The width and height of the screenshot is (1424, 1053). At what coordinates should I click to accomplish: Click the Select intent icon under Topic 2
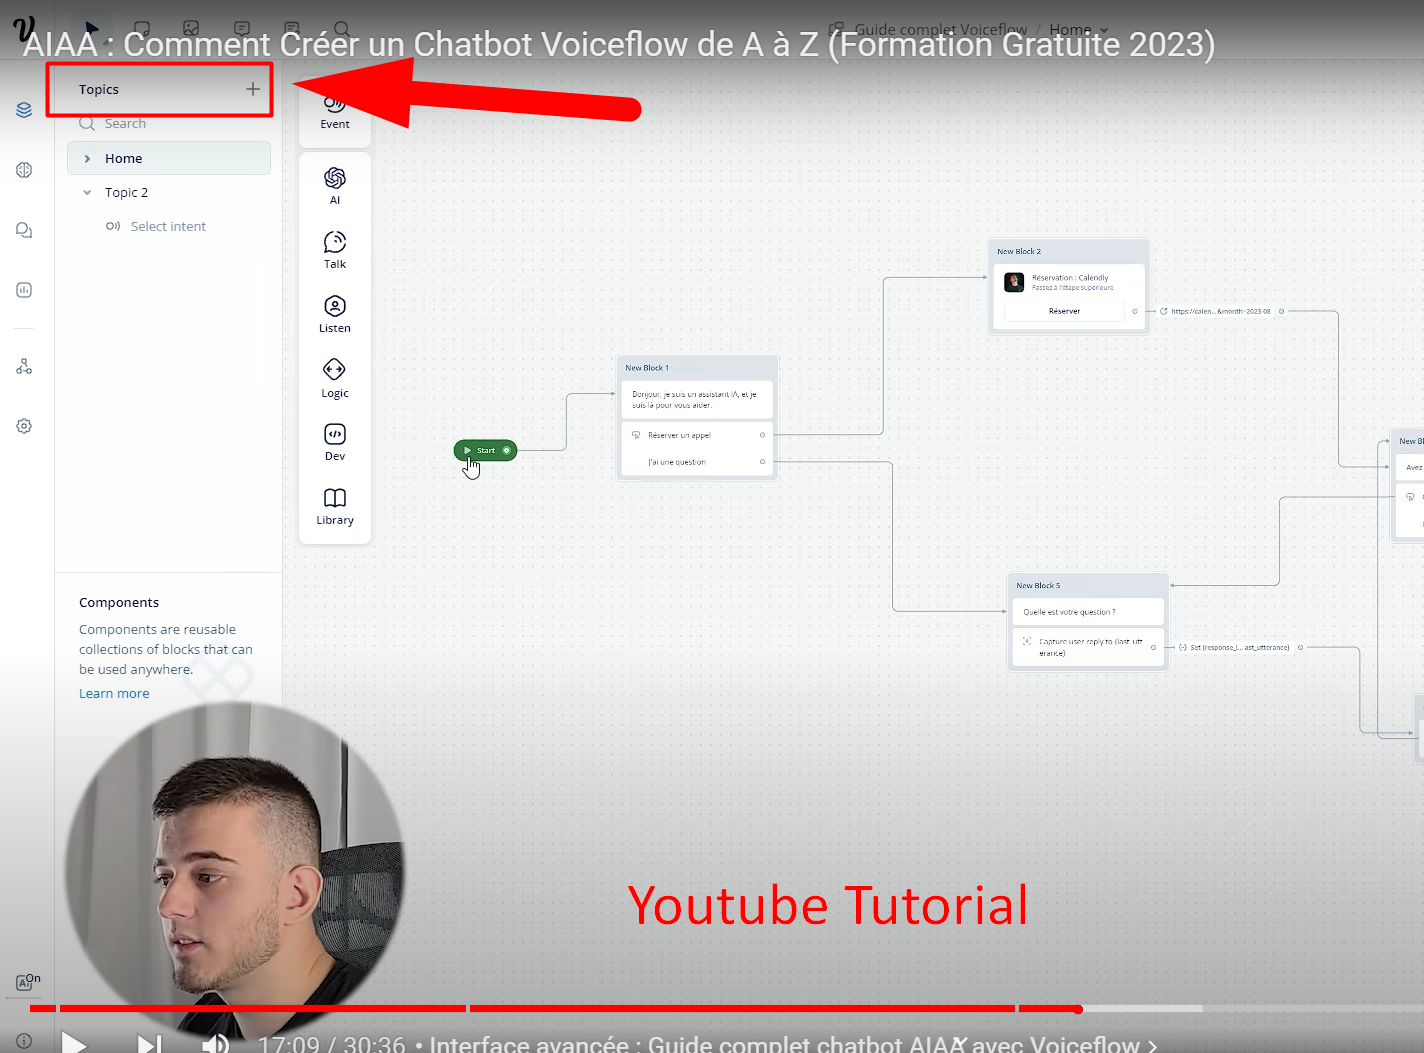113,226
